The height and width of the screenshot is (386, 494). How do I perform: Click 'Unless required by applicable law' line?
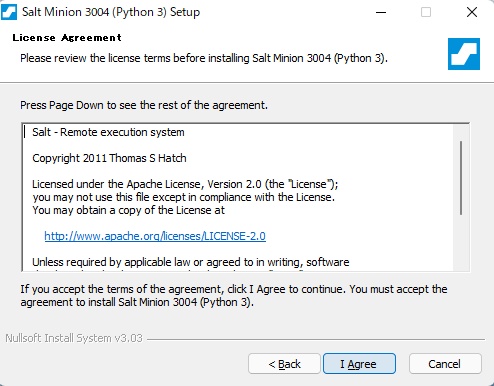pyautogui.click(x=191, y=262)
